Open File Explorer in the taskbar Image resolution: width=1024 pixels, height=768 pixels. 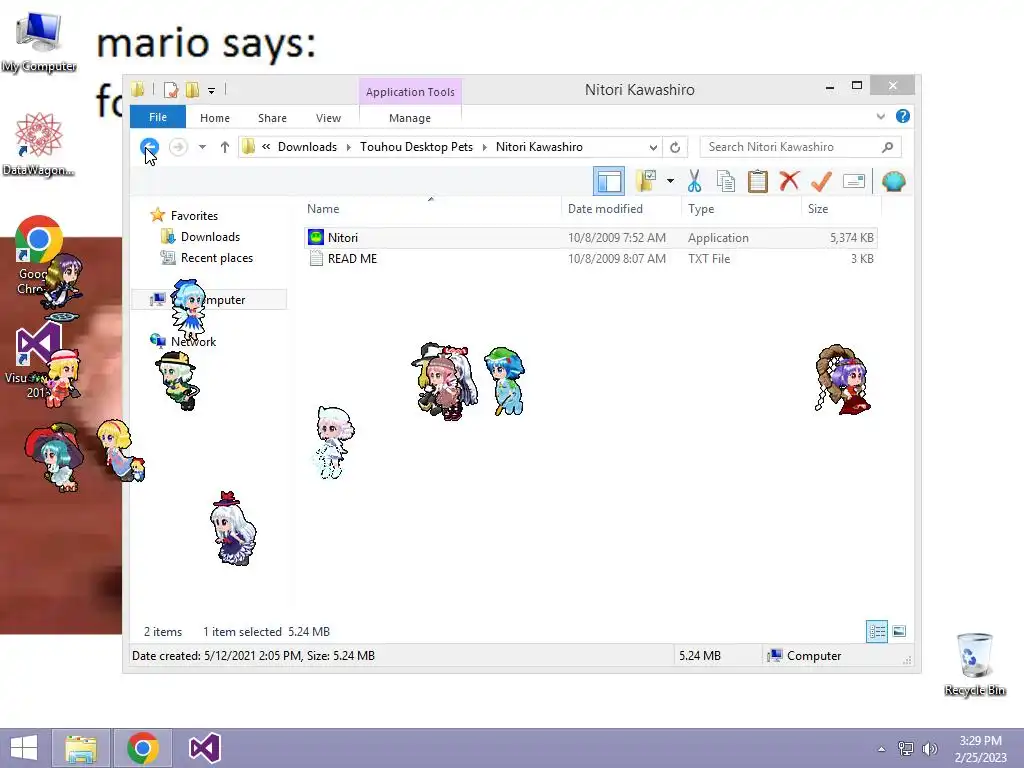(x=81, y=748)
